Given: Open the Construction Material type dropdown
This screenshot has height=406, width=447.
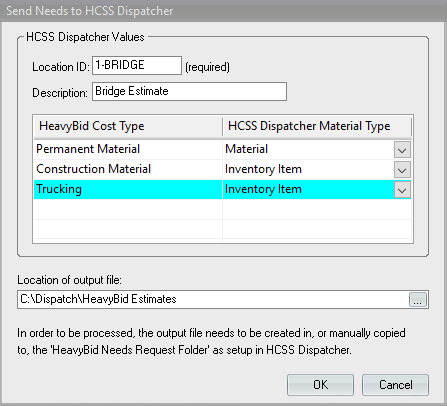Looking at the screenshot, I should pos(402,170).
